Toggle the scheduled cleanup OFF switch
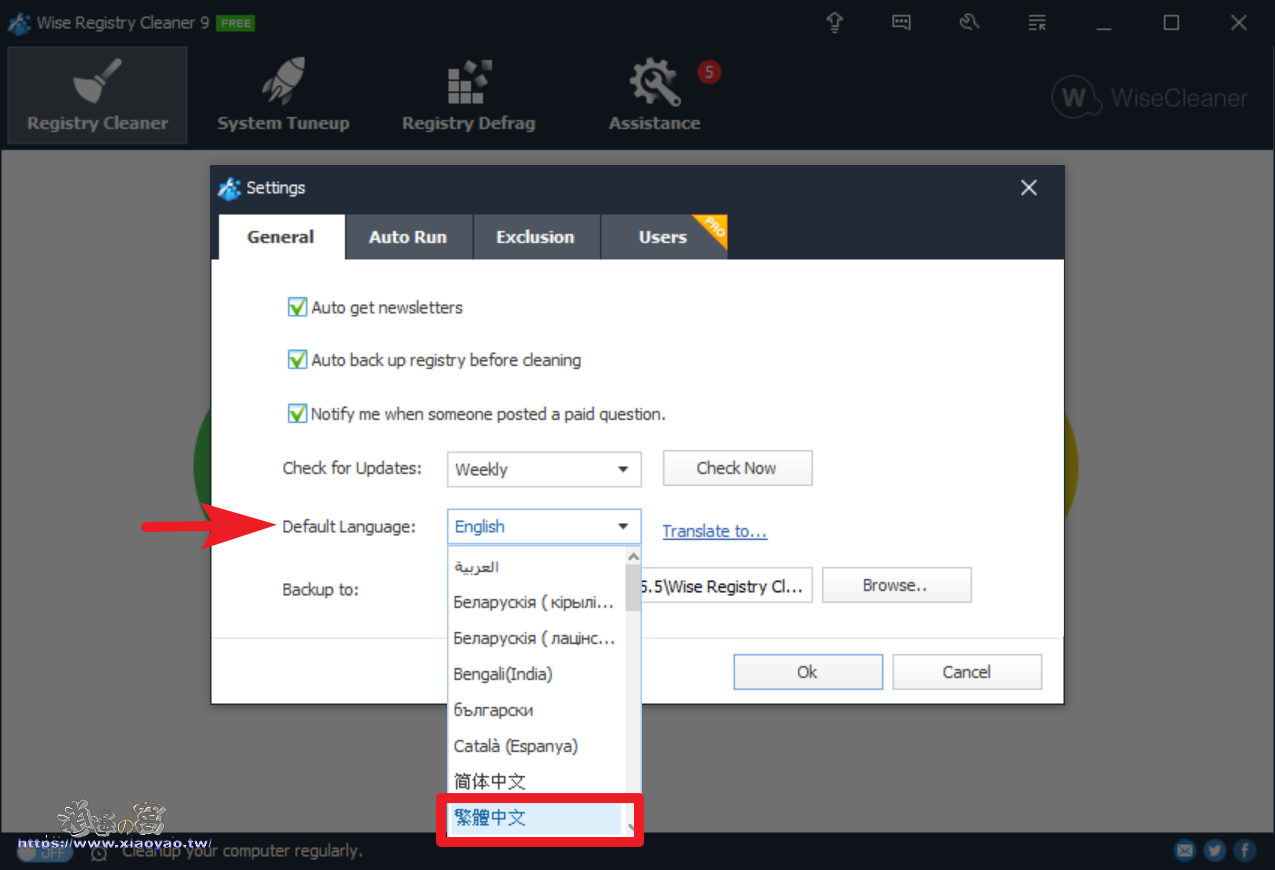The height and width of the screenshot is (870, 1275). tap(45, 852)
